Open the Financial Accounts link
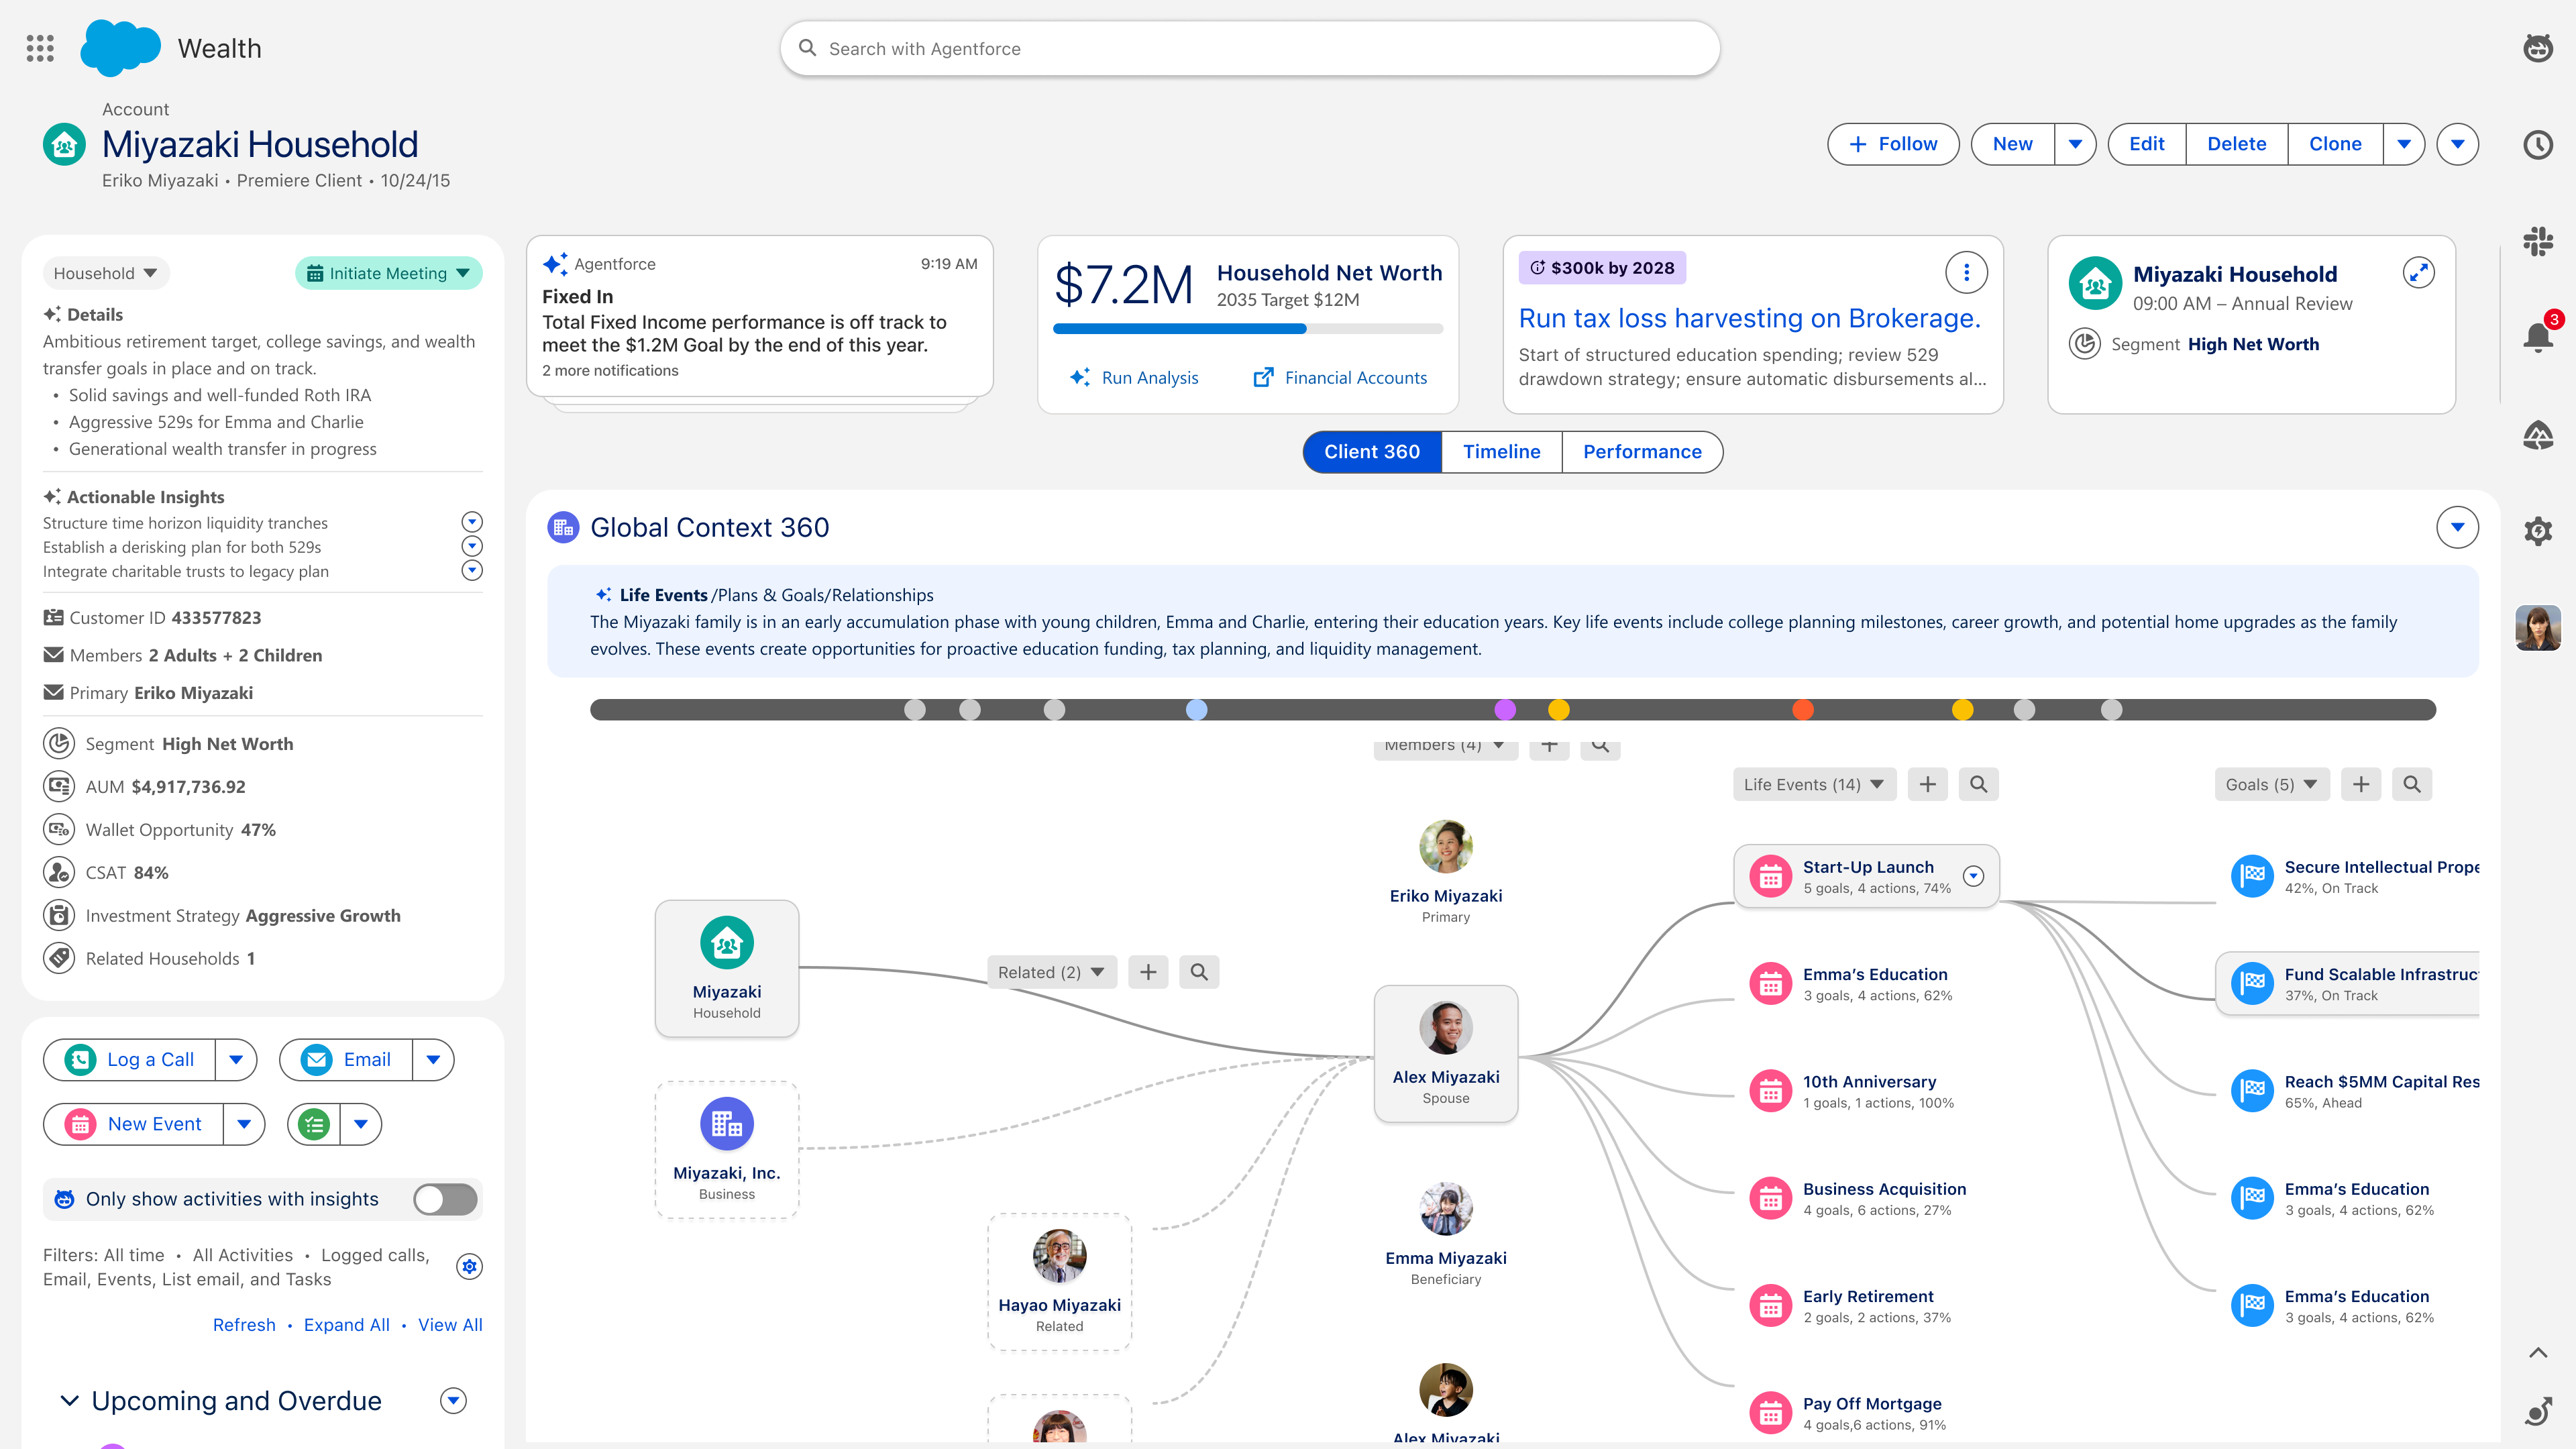 1340,377
